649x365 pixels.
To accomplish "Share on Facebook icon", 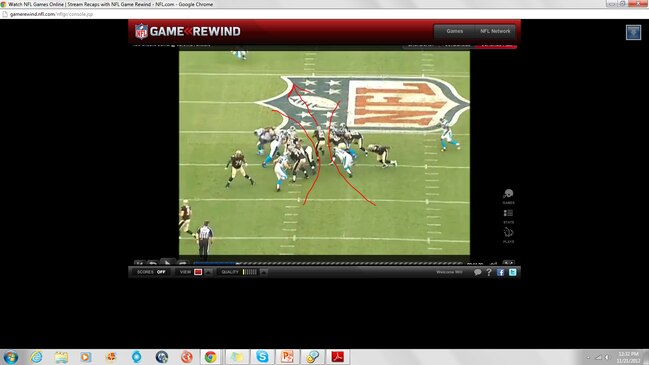I will click(x=500, y=272).
